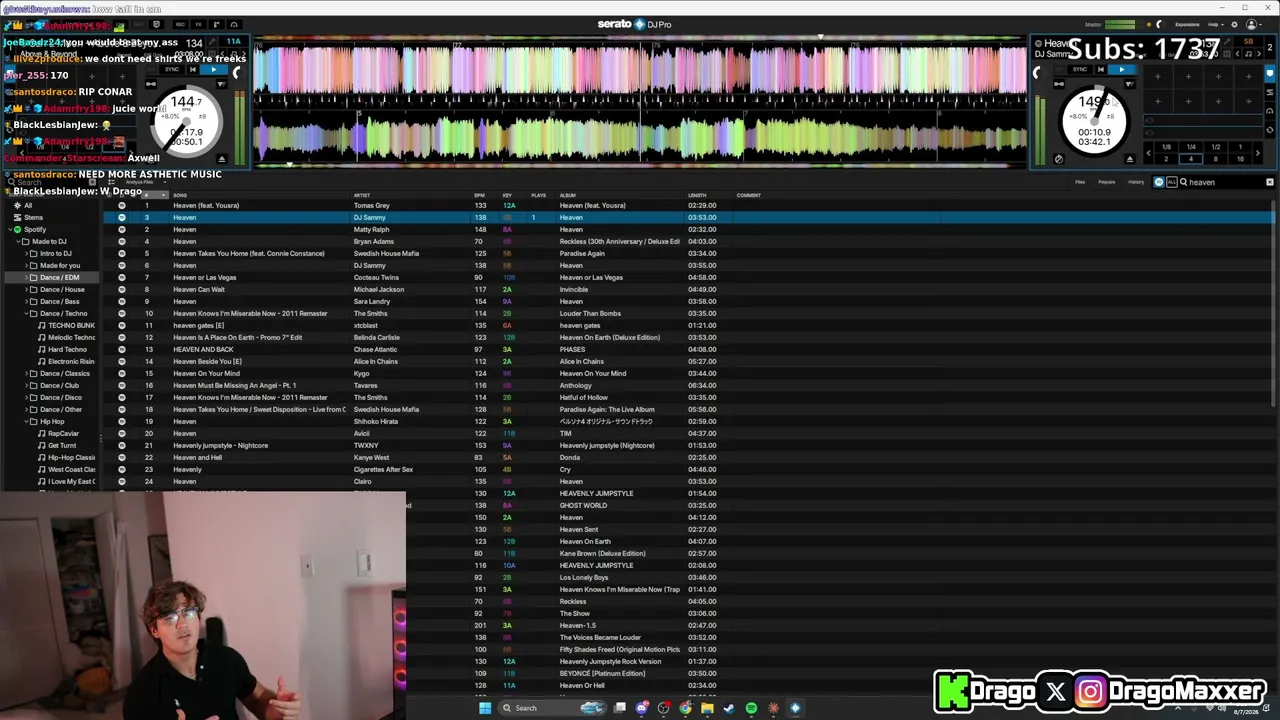
Task: Expand the Dance / Bass folder
Action: 25,301
